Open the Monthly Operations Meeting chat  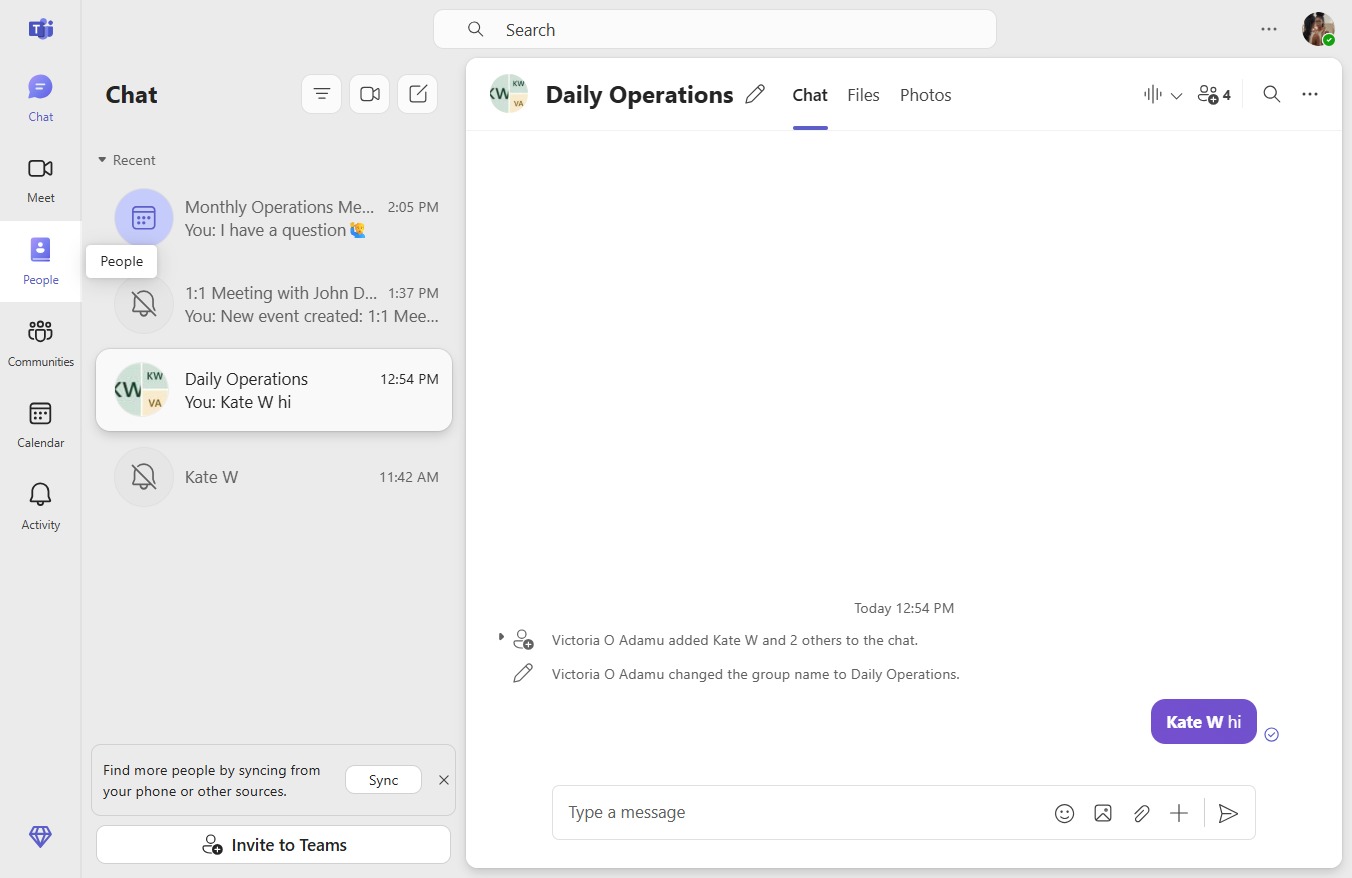point(274,218)
